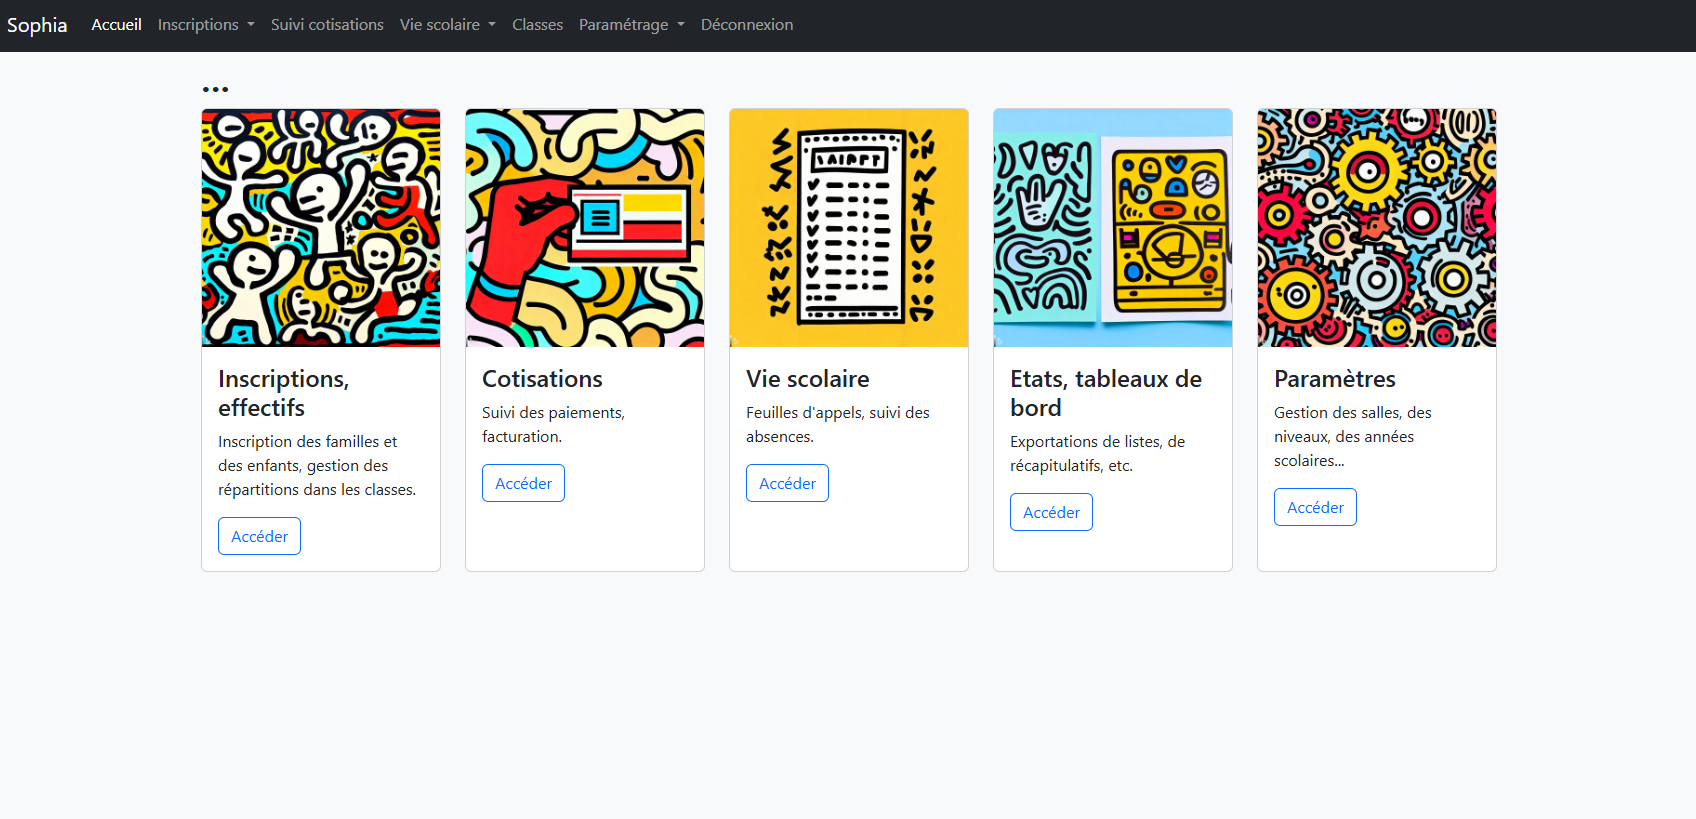This screenshot has height=819, width=1696.
Task: Open the Inscriptions dropdown menu
Action: click(205, 25)
